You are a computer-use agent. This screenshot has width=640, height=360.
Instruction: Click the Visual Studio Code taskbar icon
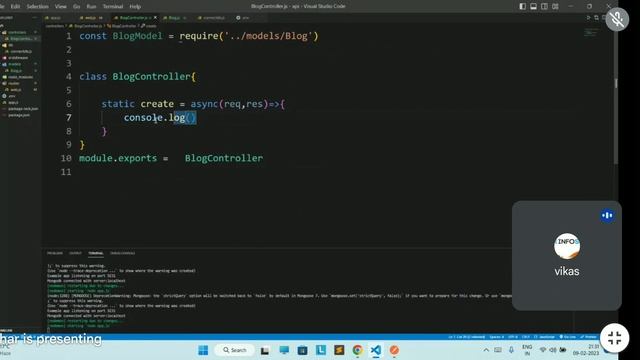[x=376, y=350]
